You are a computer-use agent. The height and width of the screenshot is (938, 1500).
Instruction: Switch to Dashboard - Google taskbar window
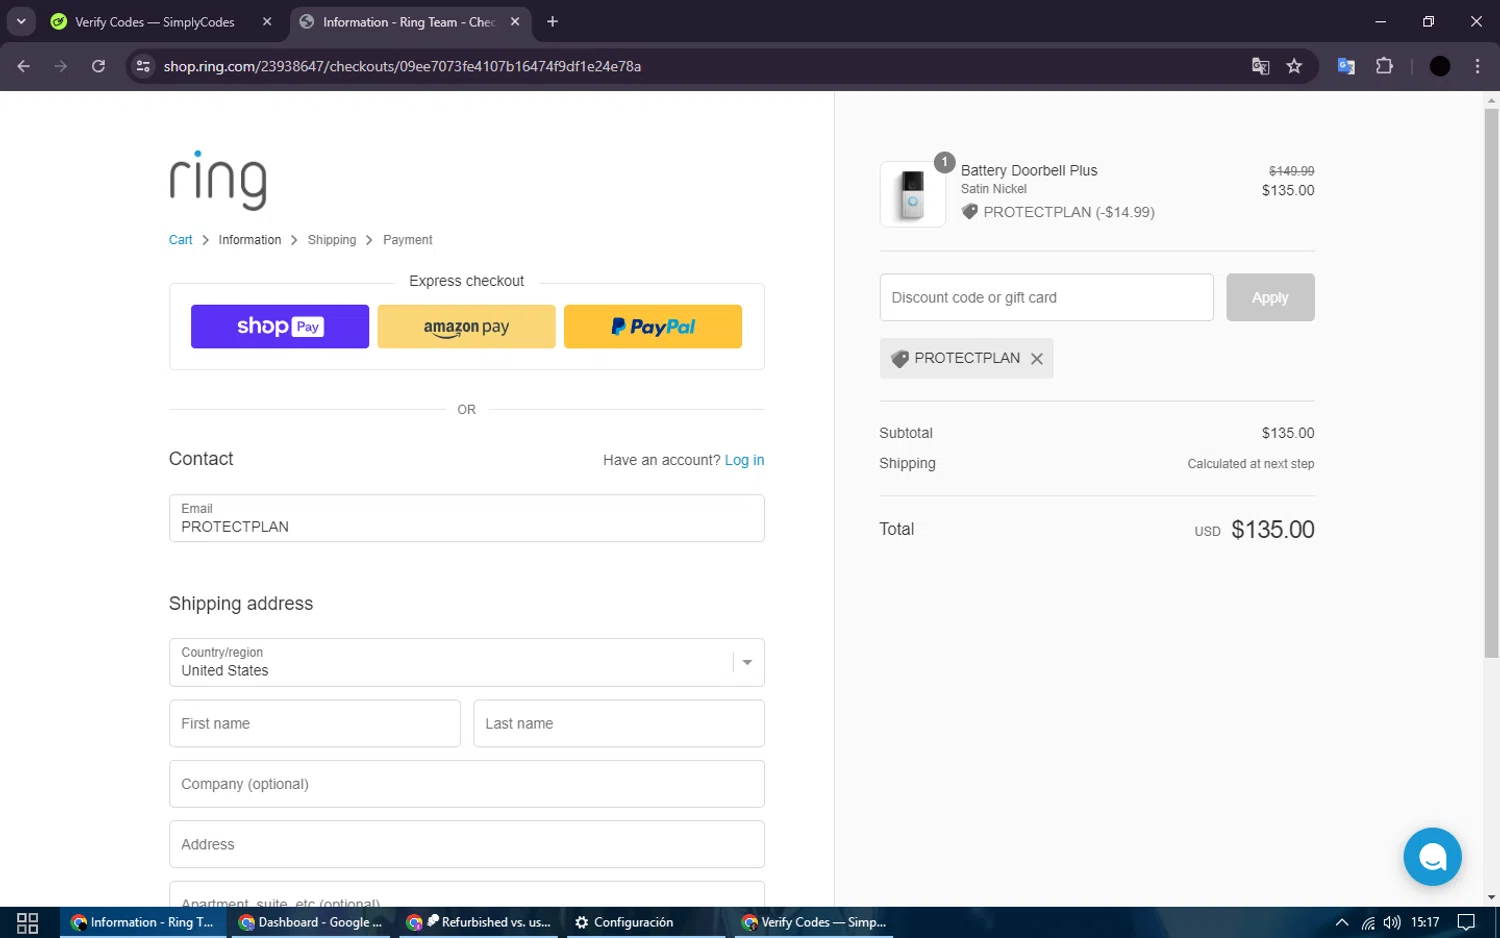pyautogui.click(x=310, y=922)
